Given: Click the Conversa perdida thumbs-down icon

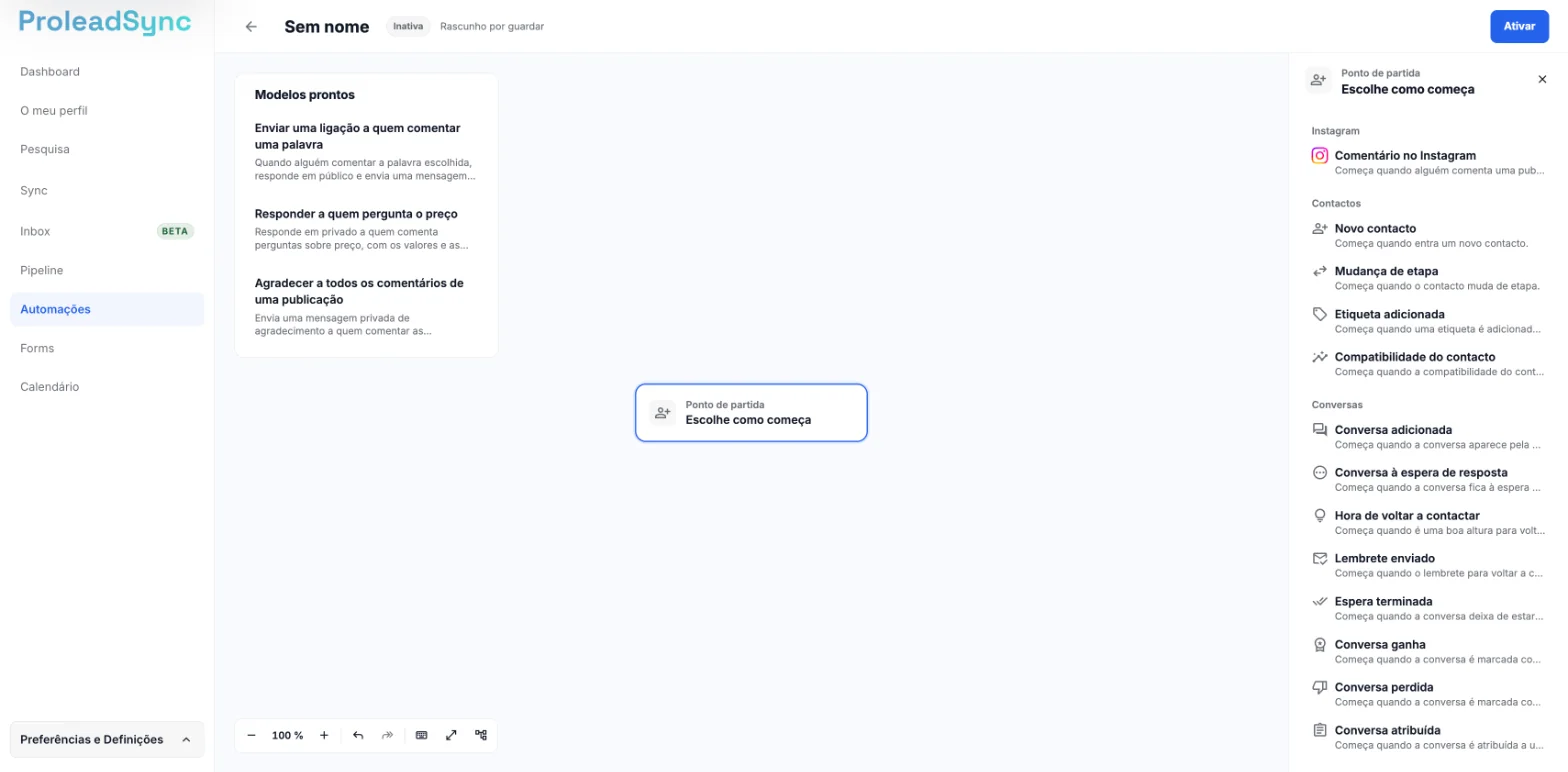Looking at the screenshot, I should point(1320,687).
